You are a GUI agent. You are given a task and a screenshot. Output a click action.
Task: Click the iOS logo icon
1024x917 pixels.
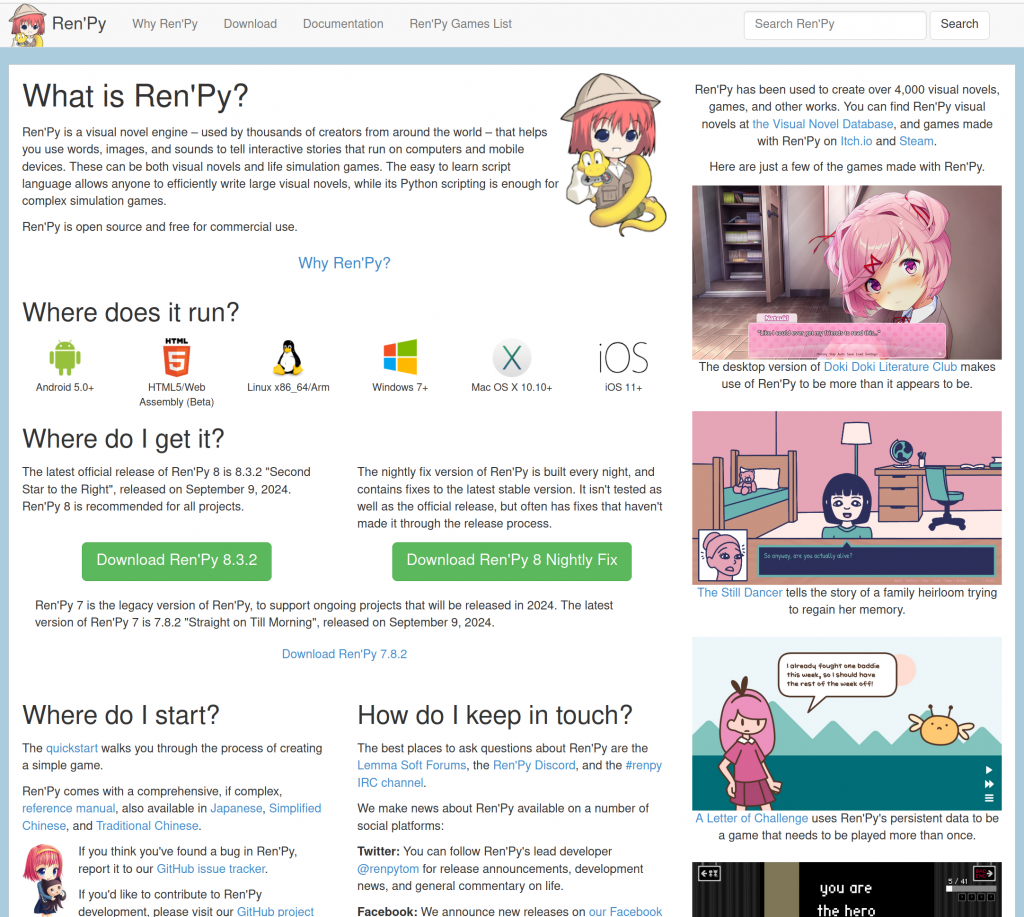coord(623,358)
